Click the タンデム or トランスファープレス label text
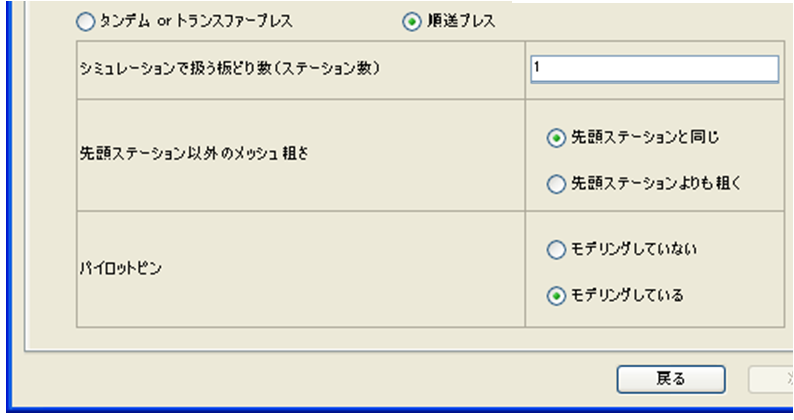The height and width of the screenshot is (420, 794). click(196, 21)
